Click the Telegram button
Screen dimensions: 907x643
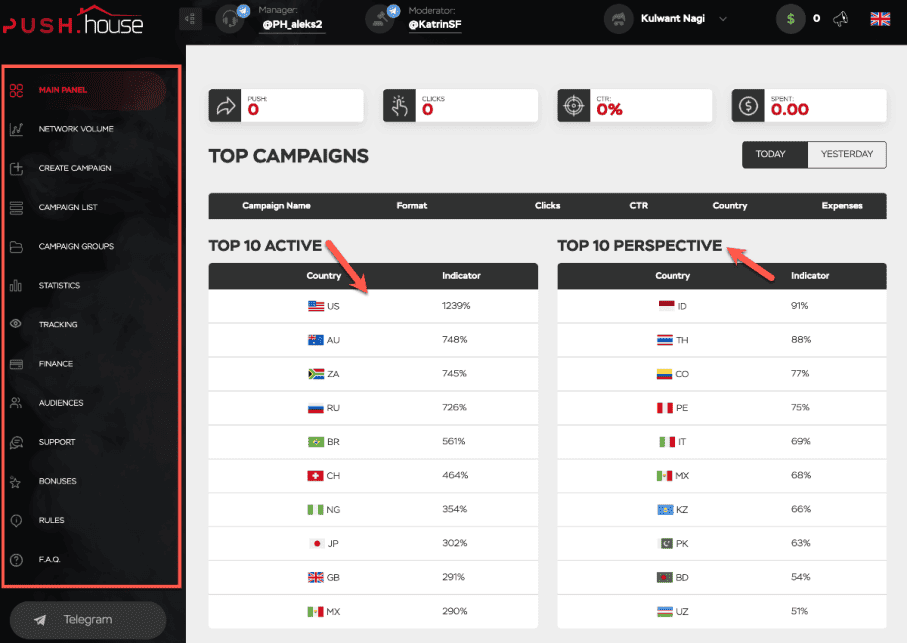pos(87,619)
